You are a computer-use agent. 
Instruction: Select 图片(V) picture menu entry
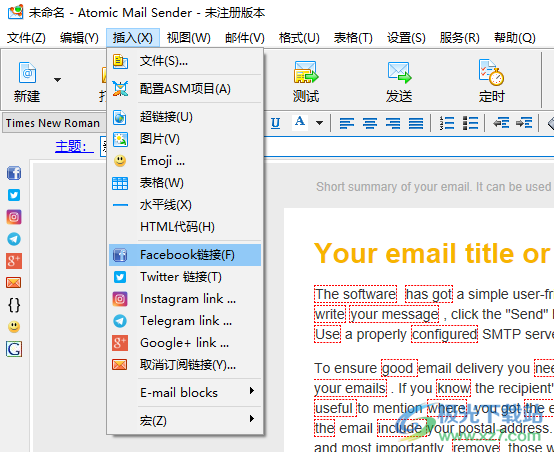point(185,139)
